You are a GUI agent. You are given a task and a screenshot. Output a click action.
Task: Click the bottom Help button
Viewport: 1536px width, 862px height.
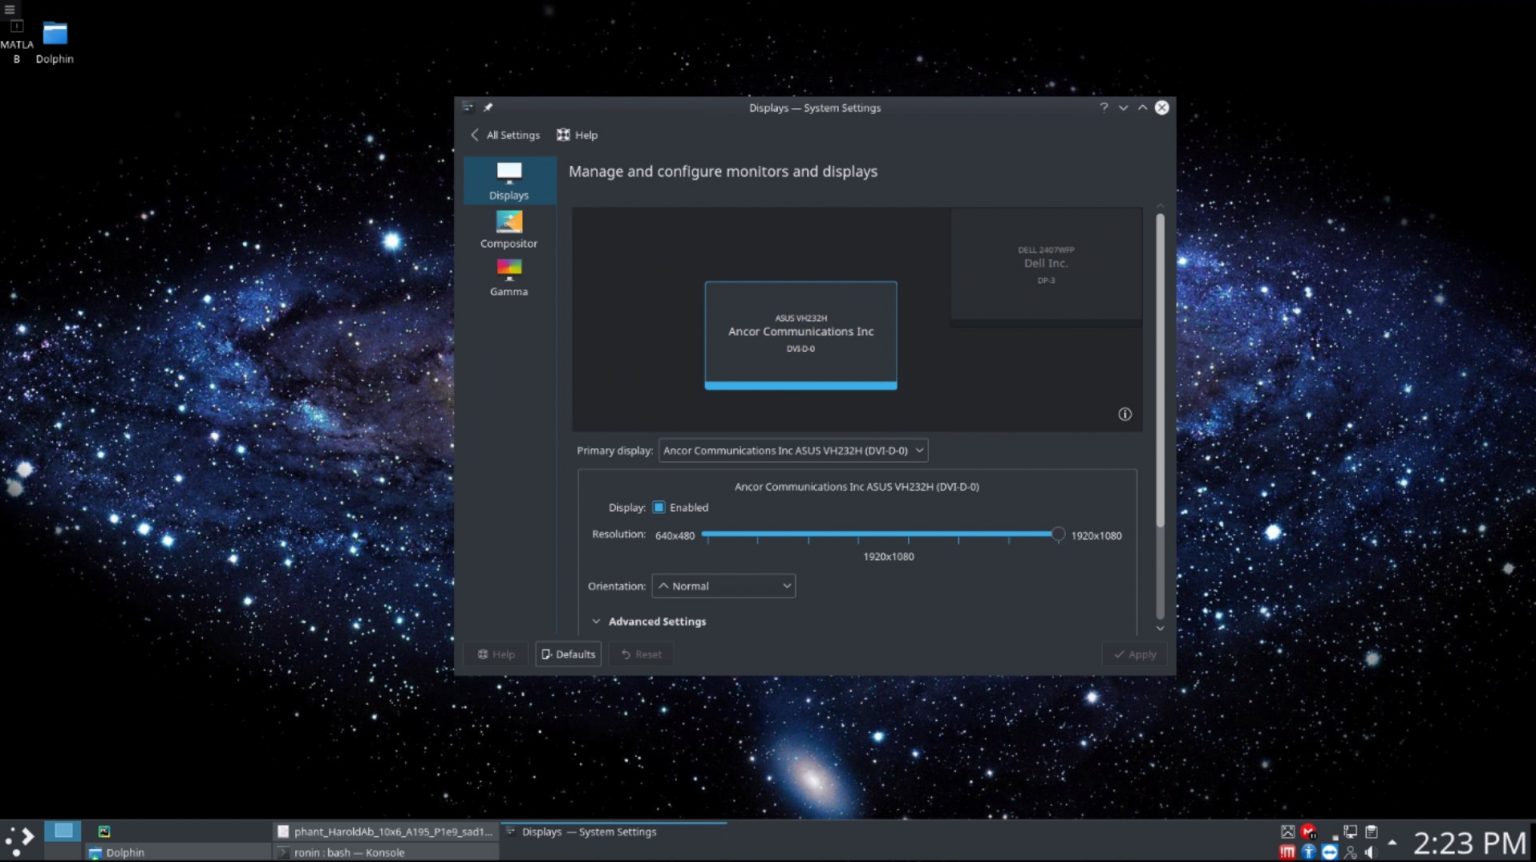[497, 655]
